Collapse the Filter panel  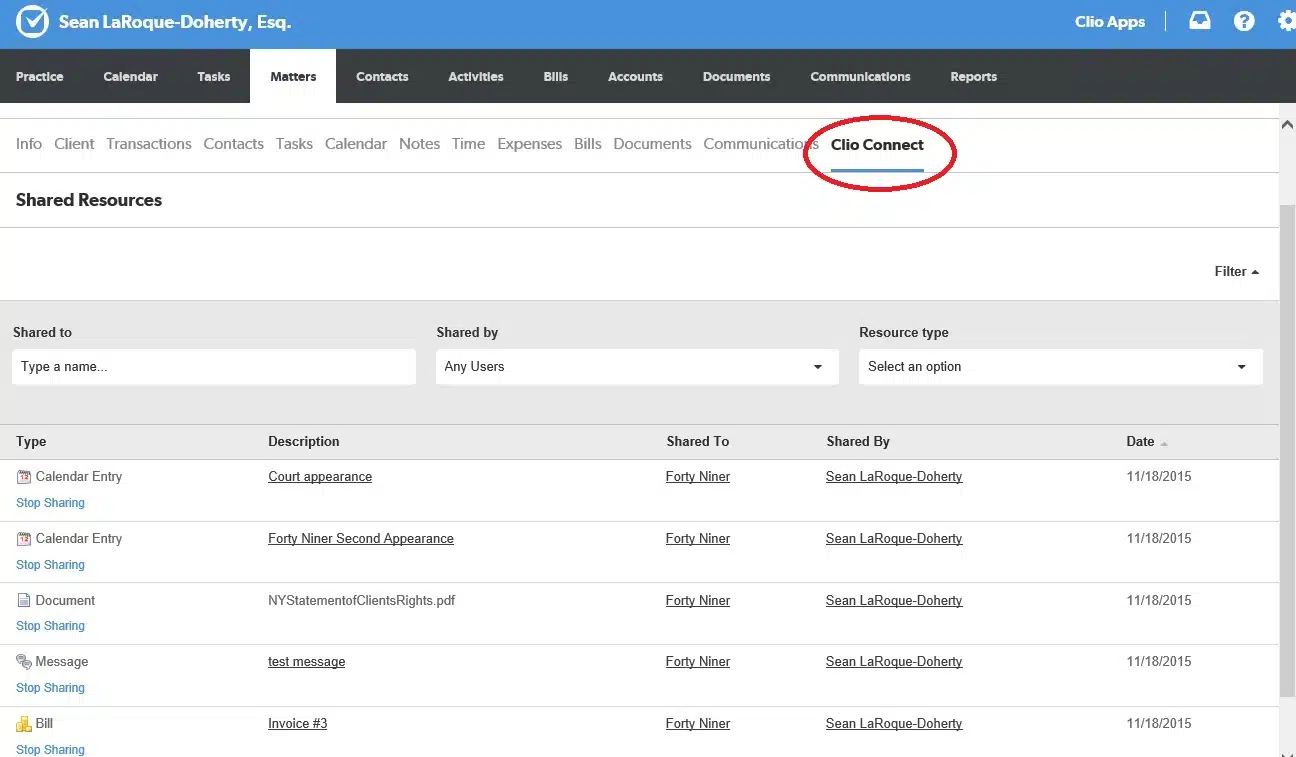point(1235,271)
